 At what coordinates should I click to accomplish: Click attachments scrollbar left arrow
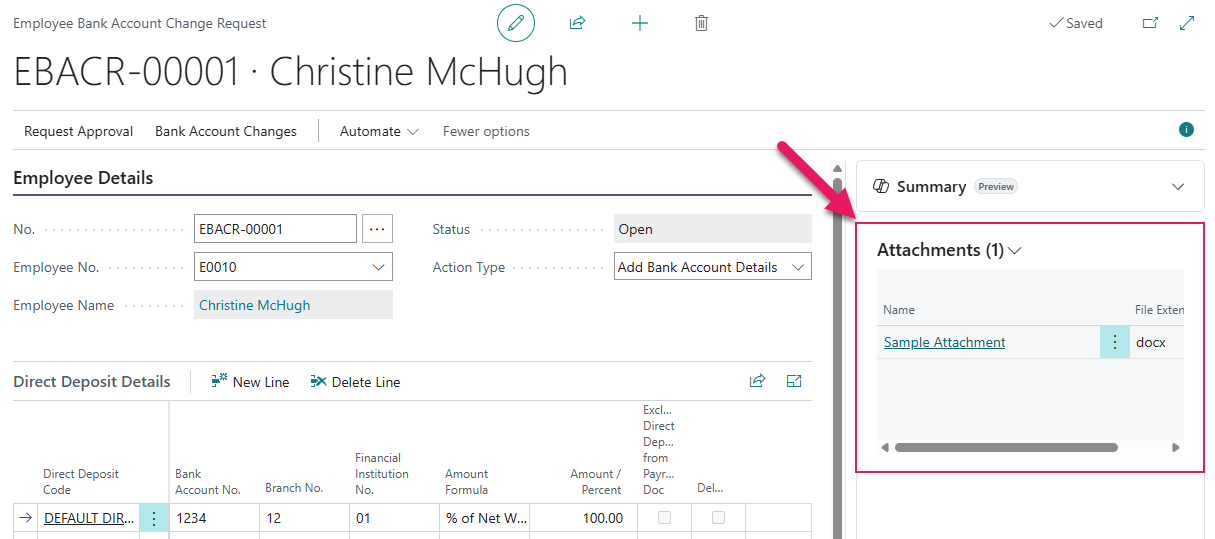click(885, 447)
